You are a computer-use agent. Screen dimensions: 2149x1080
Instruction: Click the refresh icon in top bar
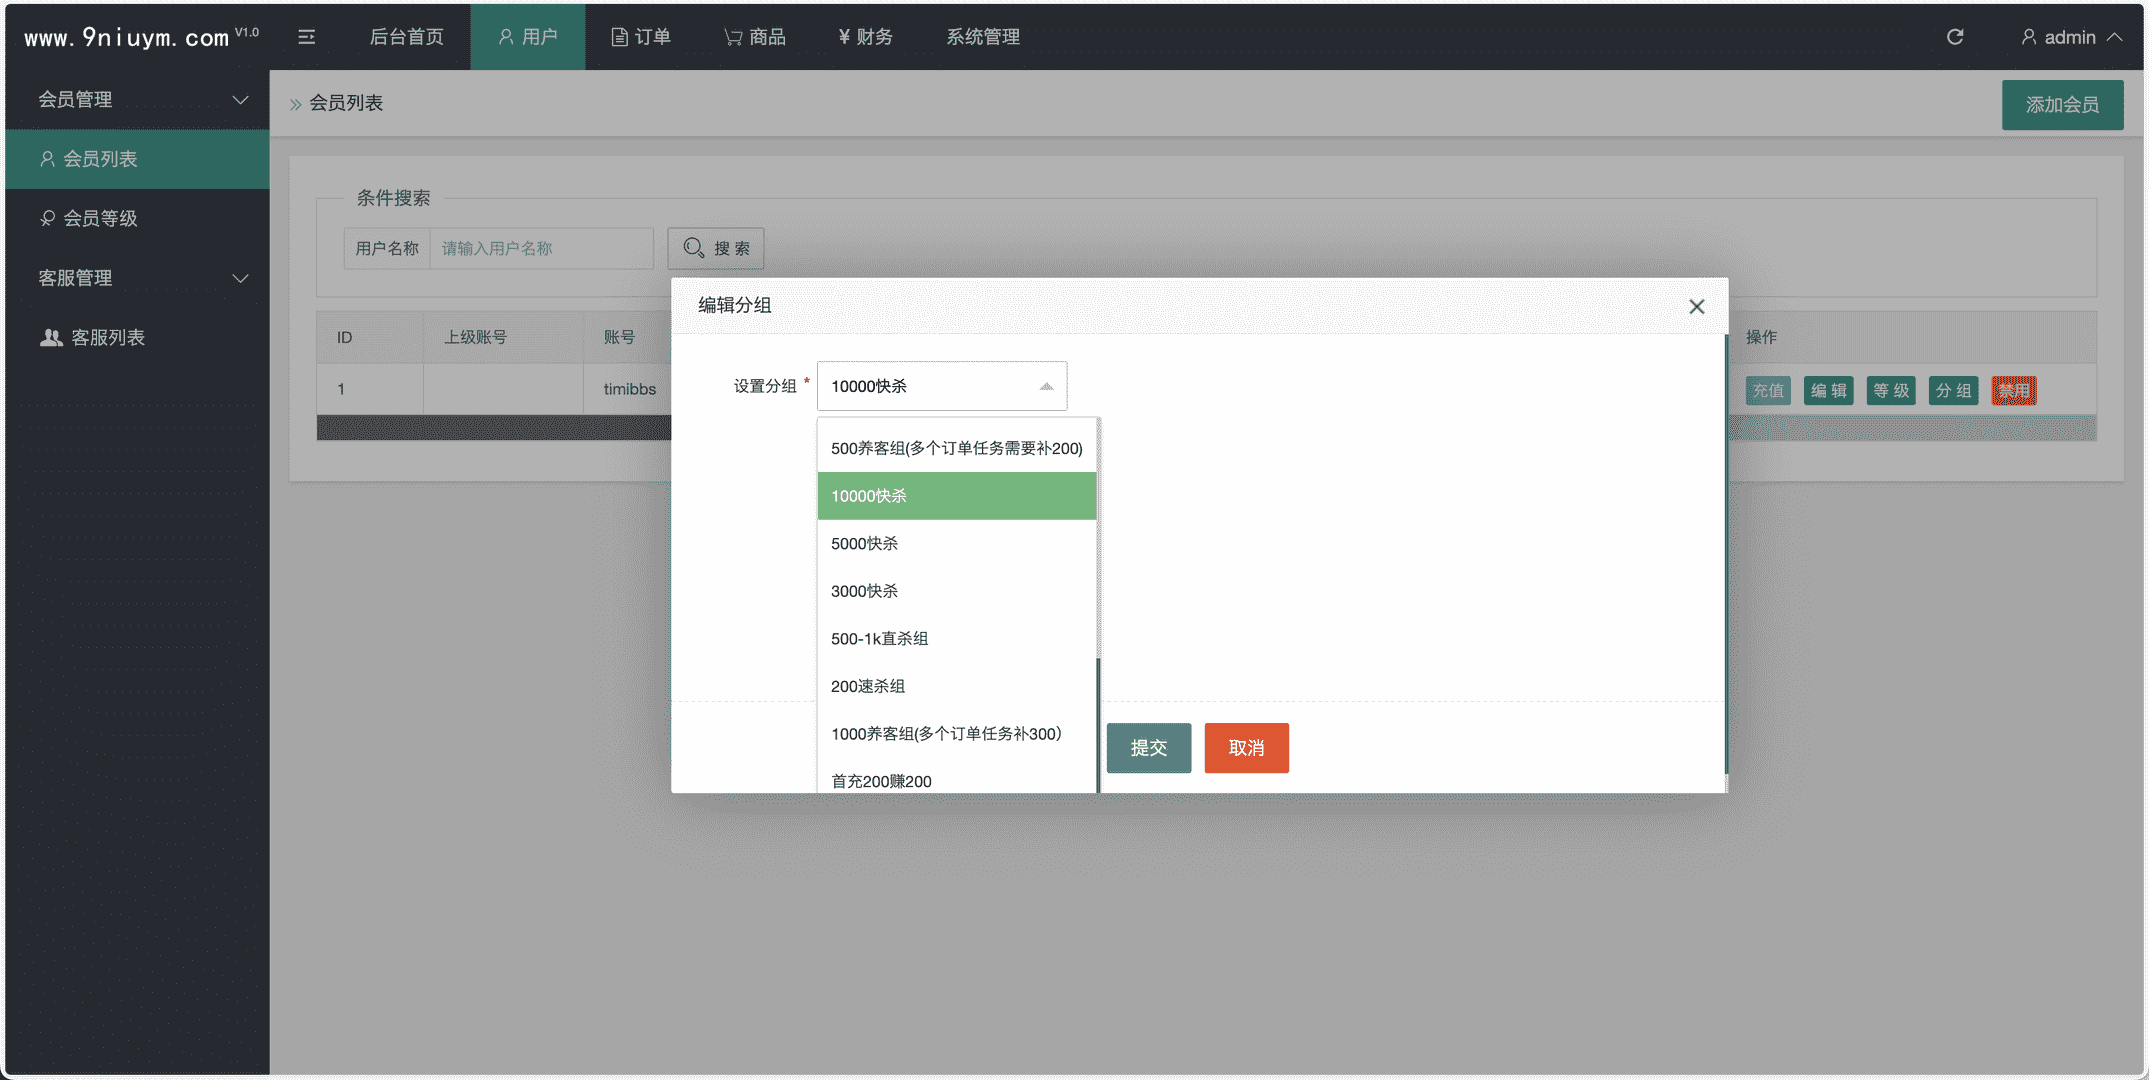tap(1955, 37)
